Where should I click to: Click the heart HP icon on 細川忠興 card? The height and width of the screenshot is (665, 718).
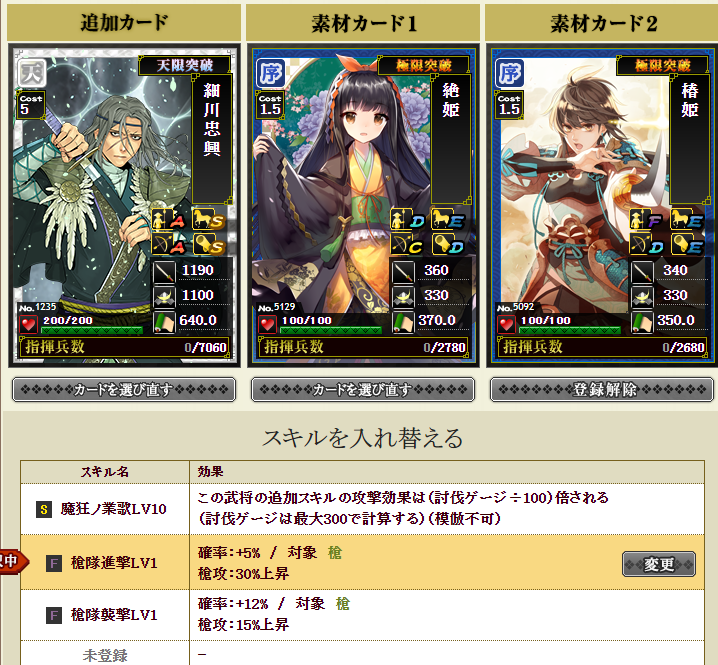[28, 324]
